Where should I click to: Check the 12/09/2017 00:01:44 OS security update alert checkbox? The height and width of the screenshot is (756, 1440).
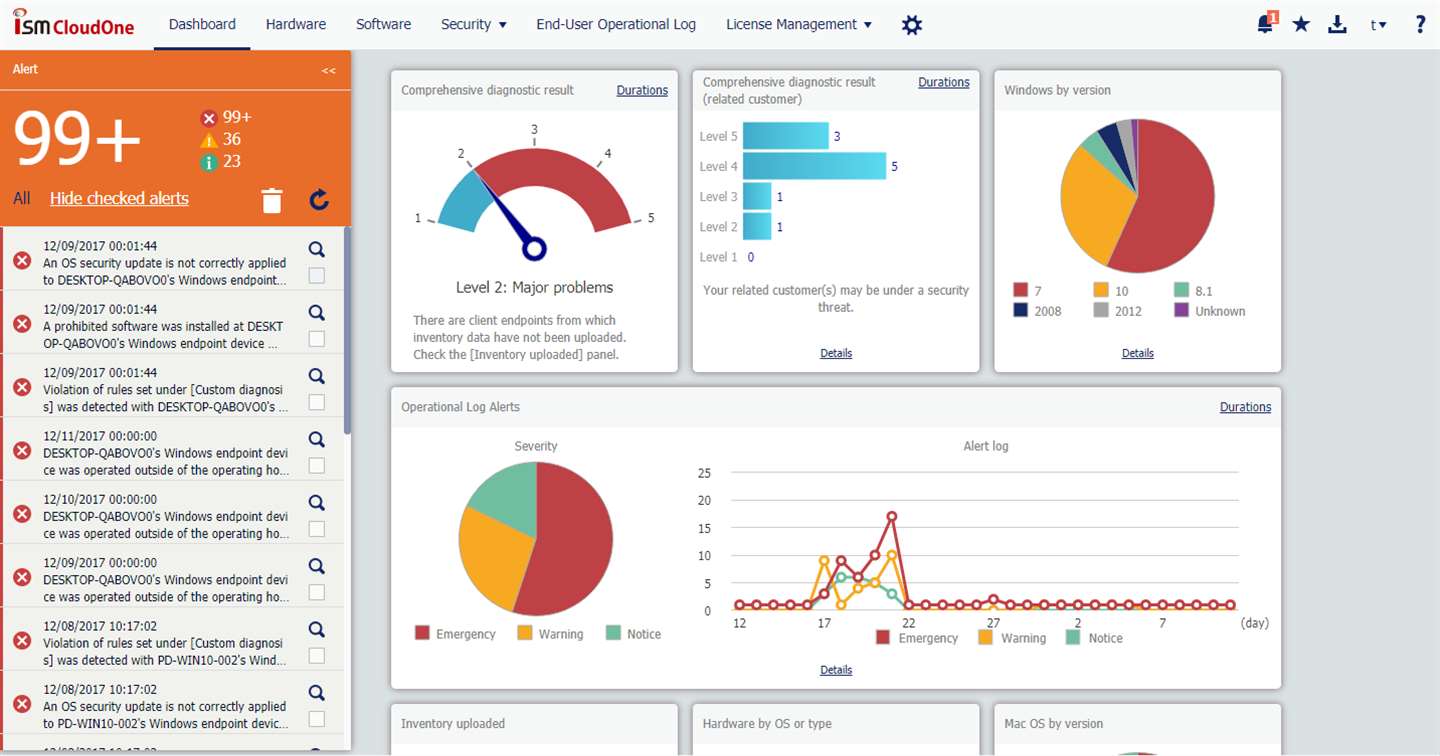317,276
